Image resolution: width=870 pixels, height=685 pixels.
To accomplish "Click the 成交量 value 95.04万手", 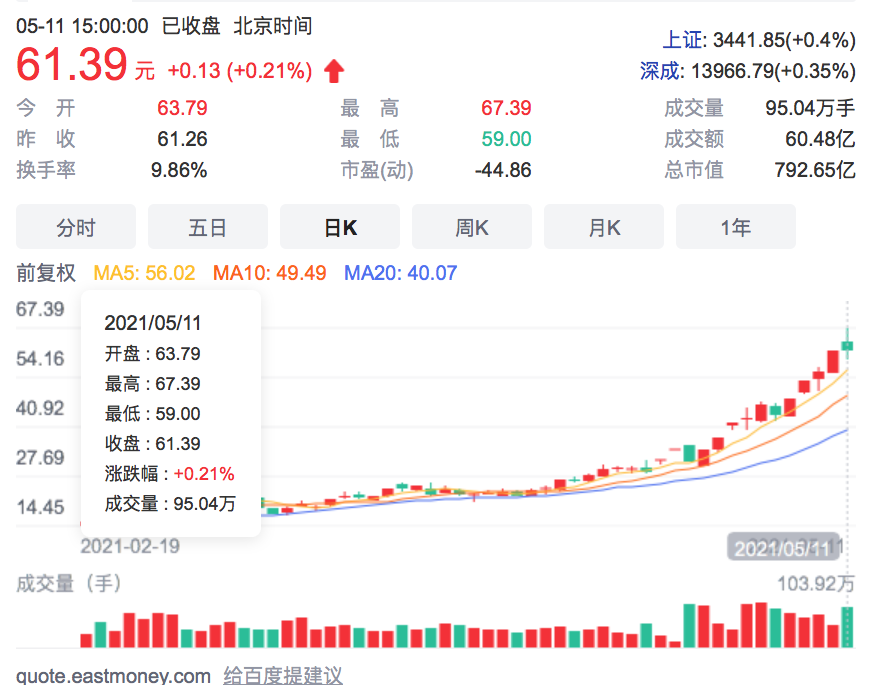I will [810, 108].
